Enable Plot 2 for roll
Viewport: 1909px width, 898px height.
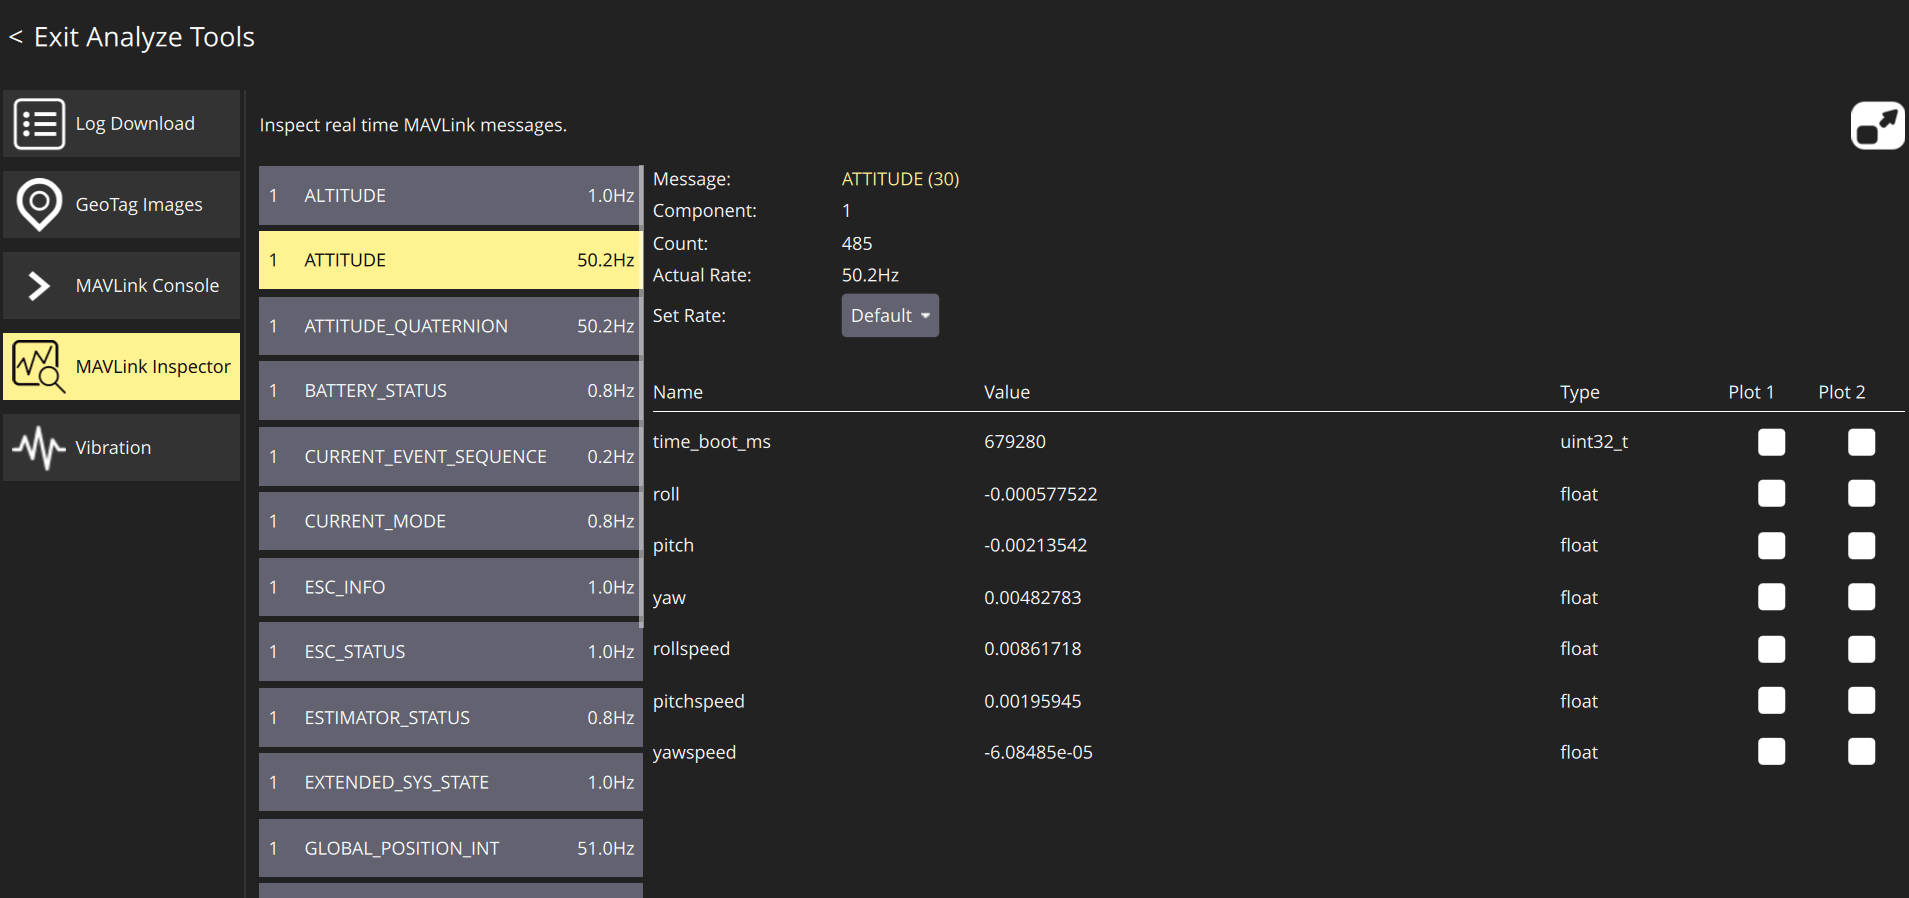point(1861,494)
